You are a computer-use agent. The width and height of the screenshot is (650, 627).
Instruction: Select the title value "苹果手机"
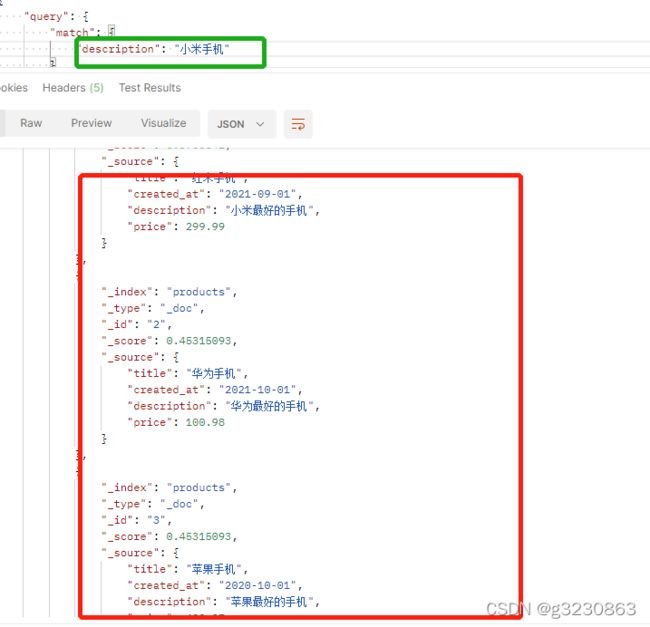[x=213, y=569]
